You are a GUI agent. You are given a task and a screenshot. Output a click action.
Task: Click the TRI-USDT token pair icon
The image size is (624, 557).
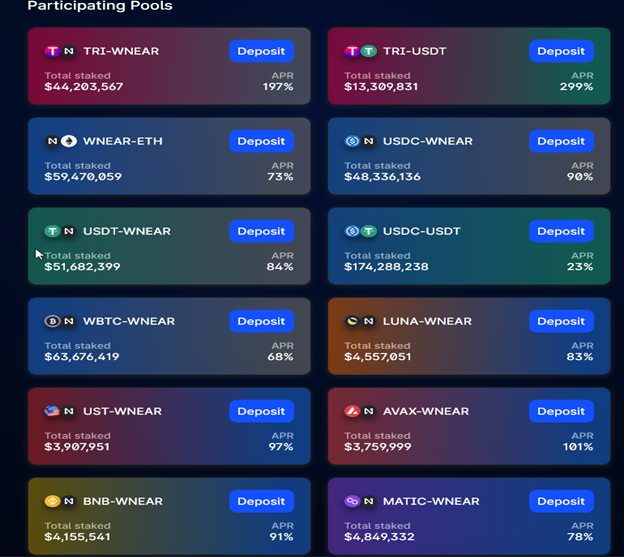click(x=361, y=51)
